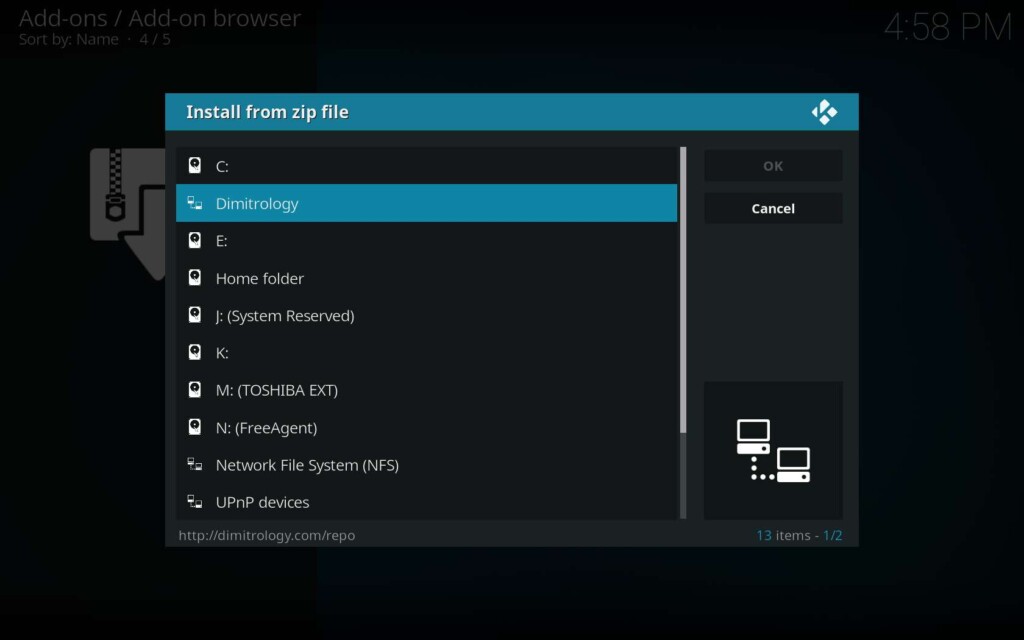This screenshot has height=640, width=1024.
Task: Open Network File System (NFS)
Action: coord(426,464)
